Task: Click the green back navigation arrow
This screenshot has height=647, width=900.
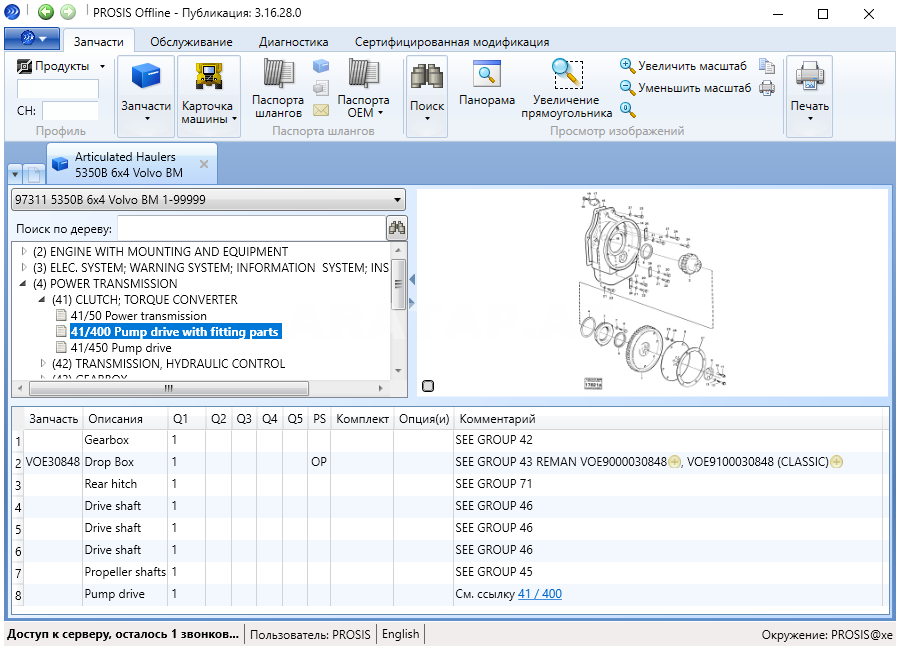Action: pos(46,11)
